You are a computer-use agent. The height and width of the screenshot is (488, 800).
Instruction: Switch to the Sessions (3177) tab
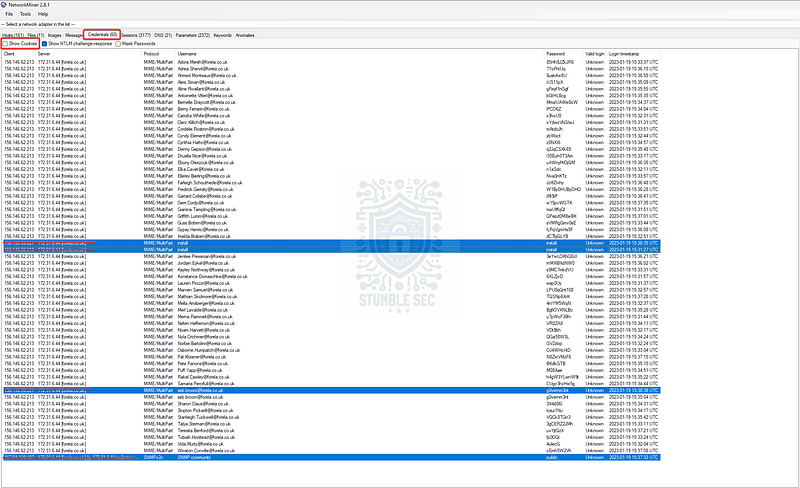(x=136, y=35)
